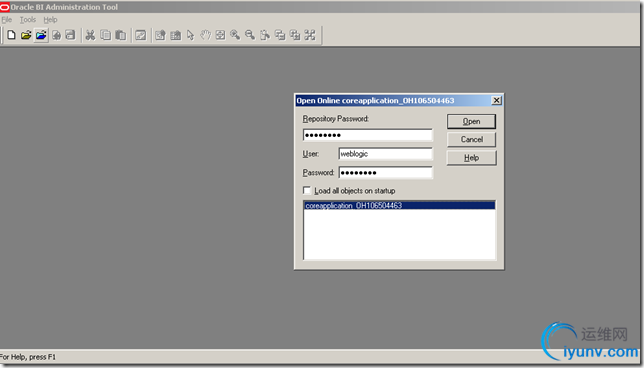Click the Zoom Out magnifier icon
644x368 pixels.
[x=250, y=35]
